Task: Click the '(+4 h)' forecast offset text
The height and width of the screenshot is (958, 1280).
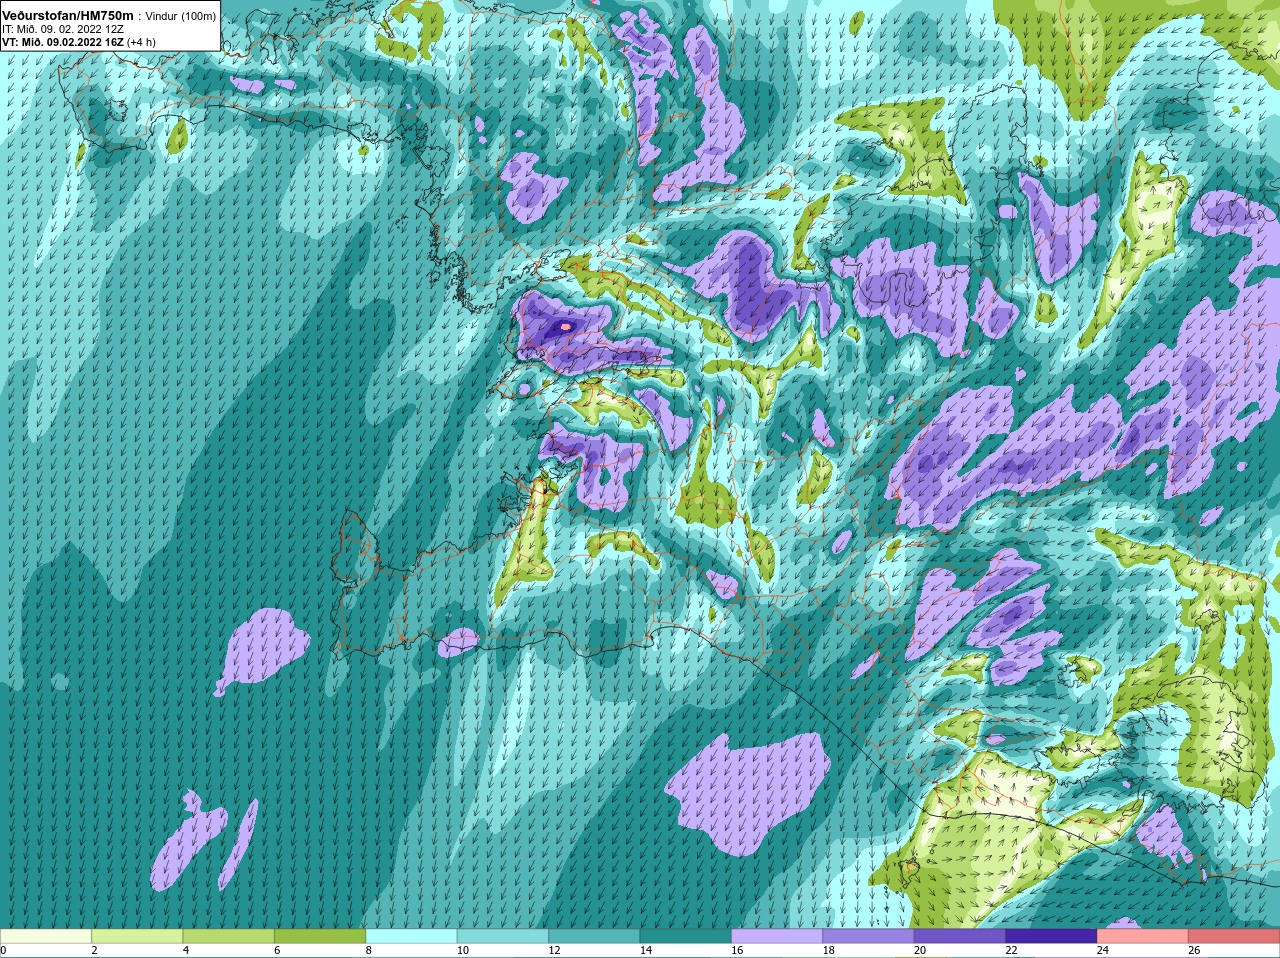Action: tap(141, 42)
